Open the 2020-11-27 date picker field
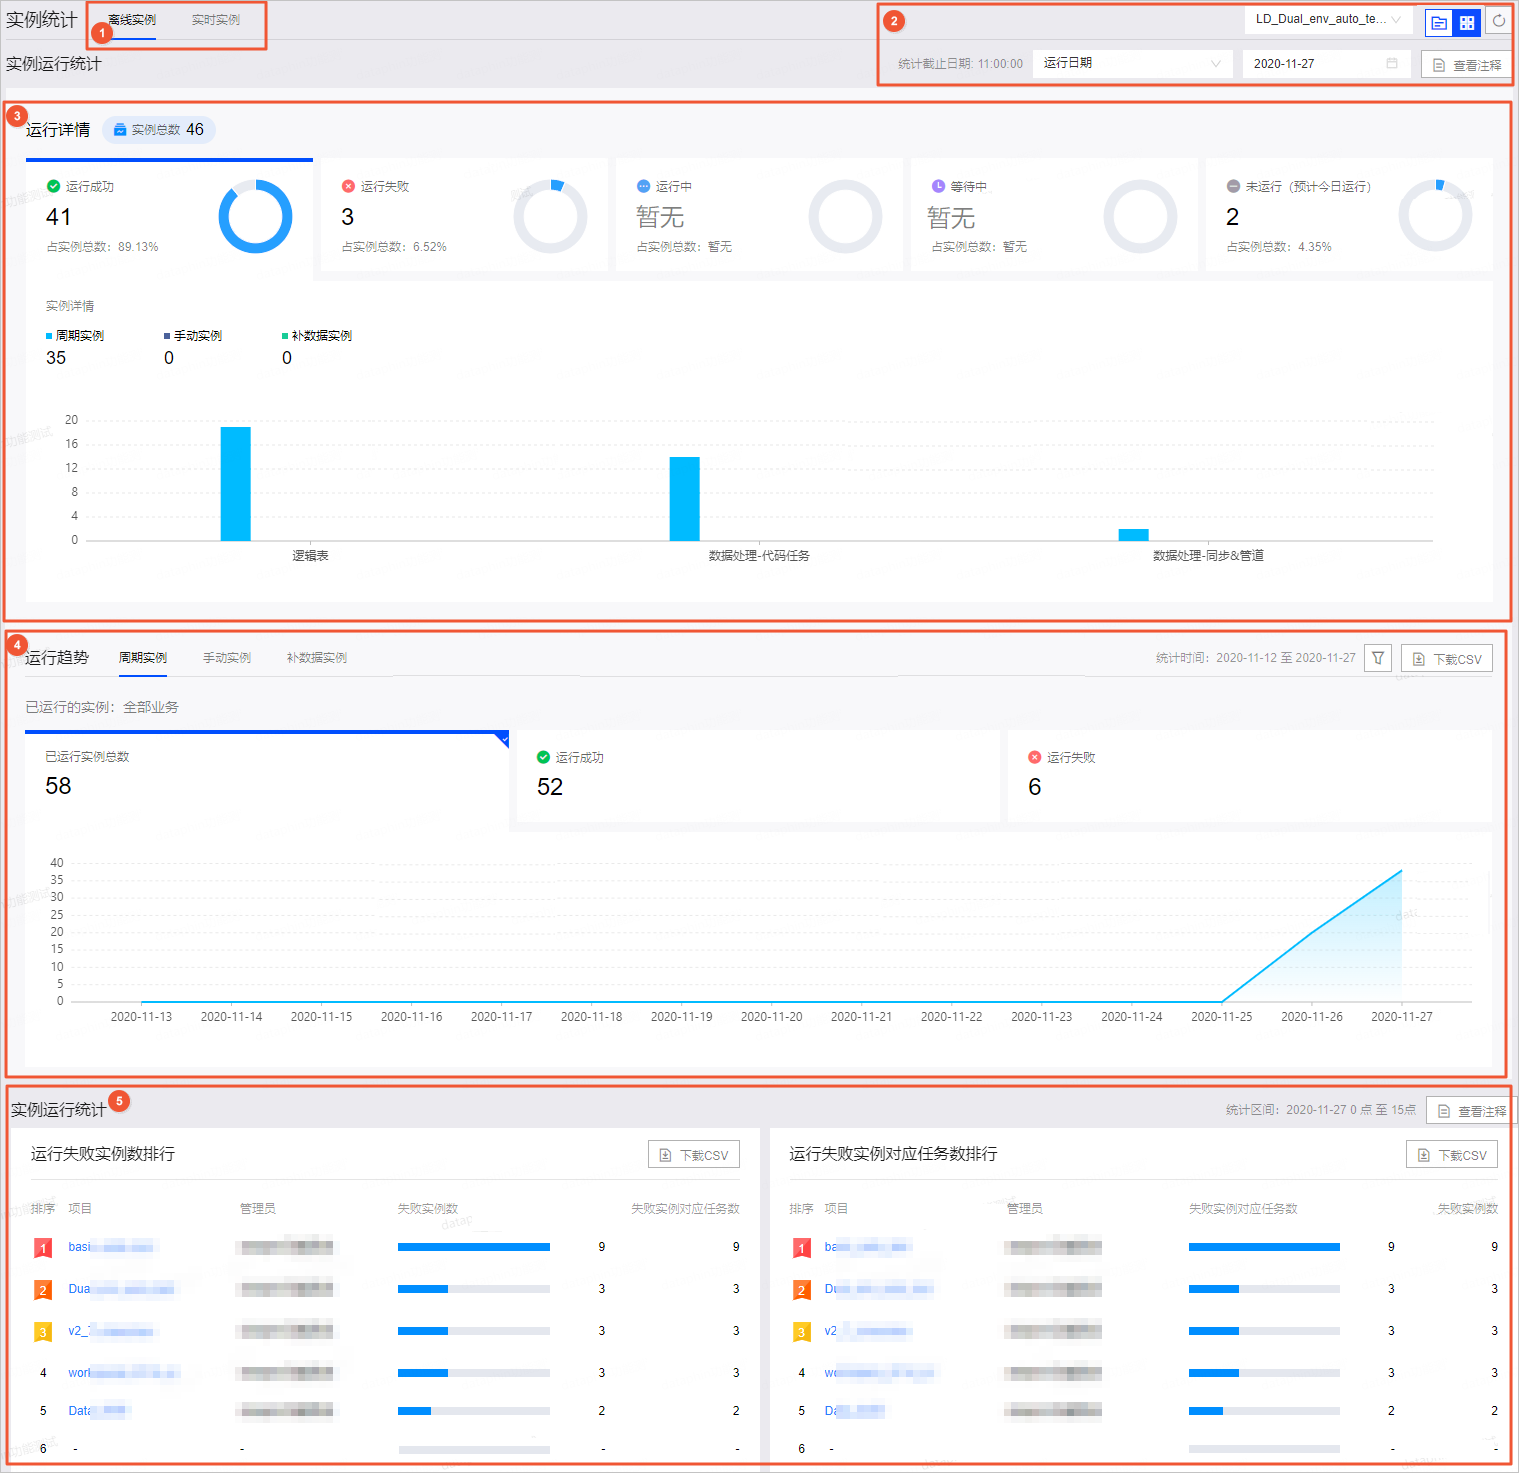This screenshot has height=1473, width=1519. tap(1326, 63)
